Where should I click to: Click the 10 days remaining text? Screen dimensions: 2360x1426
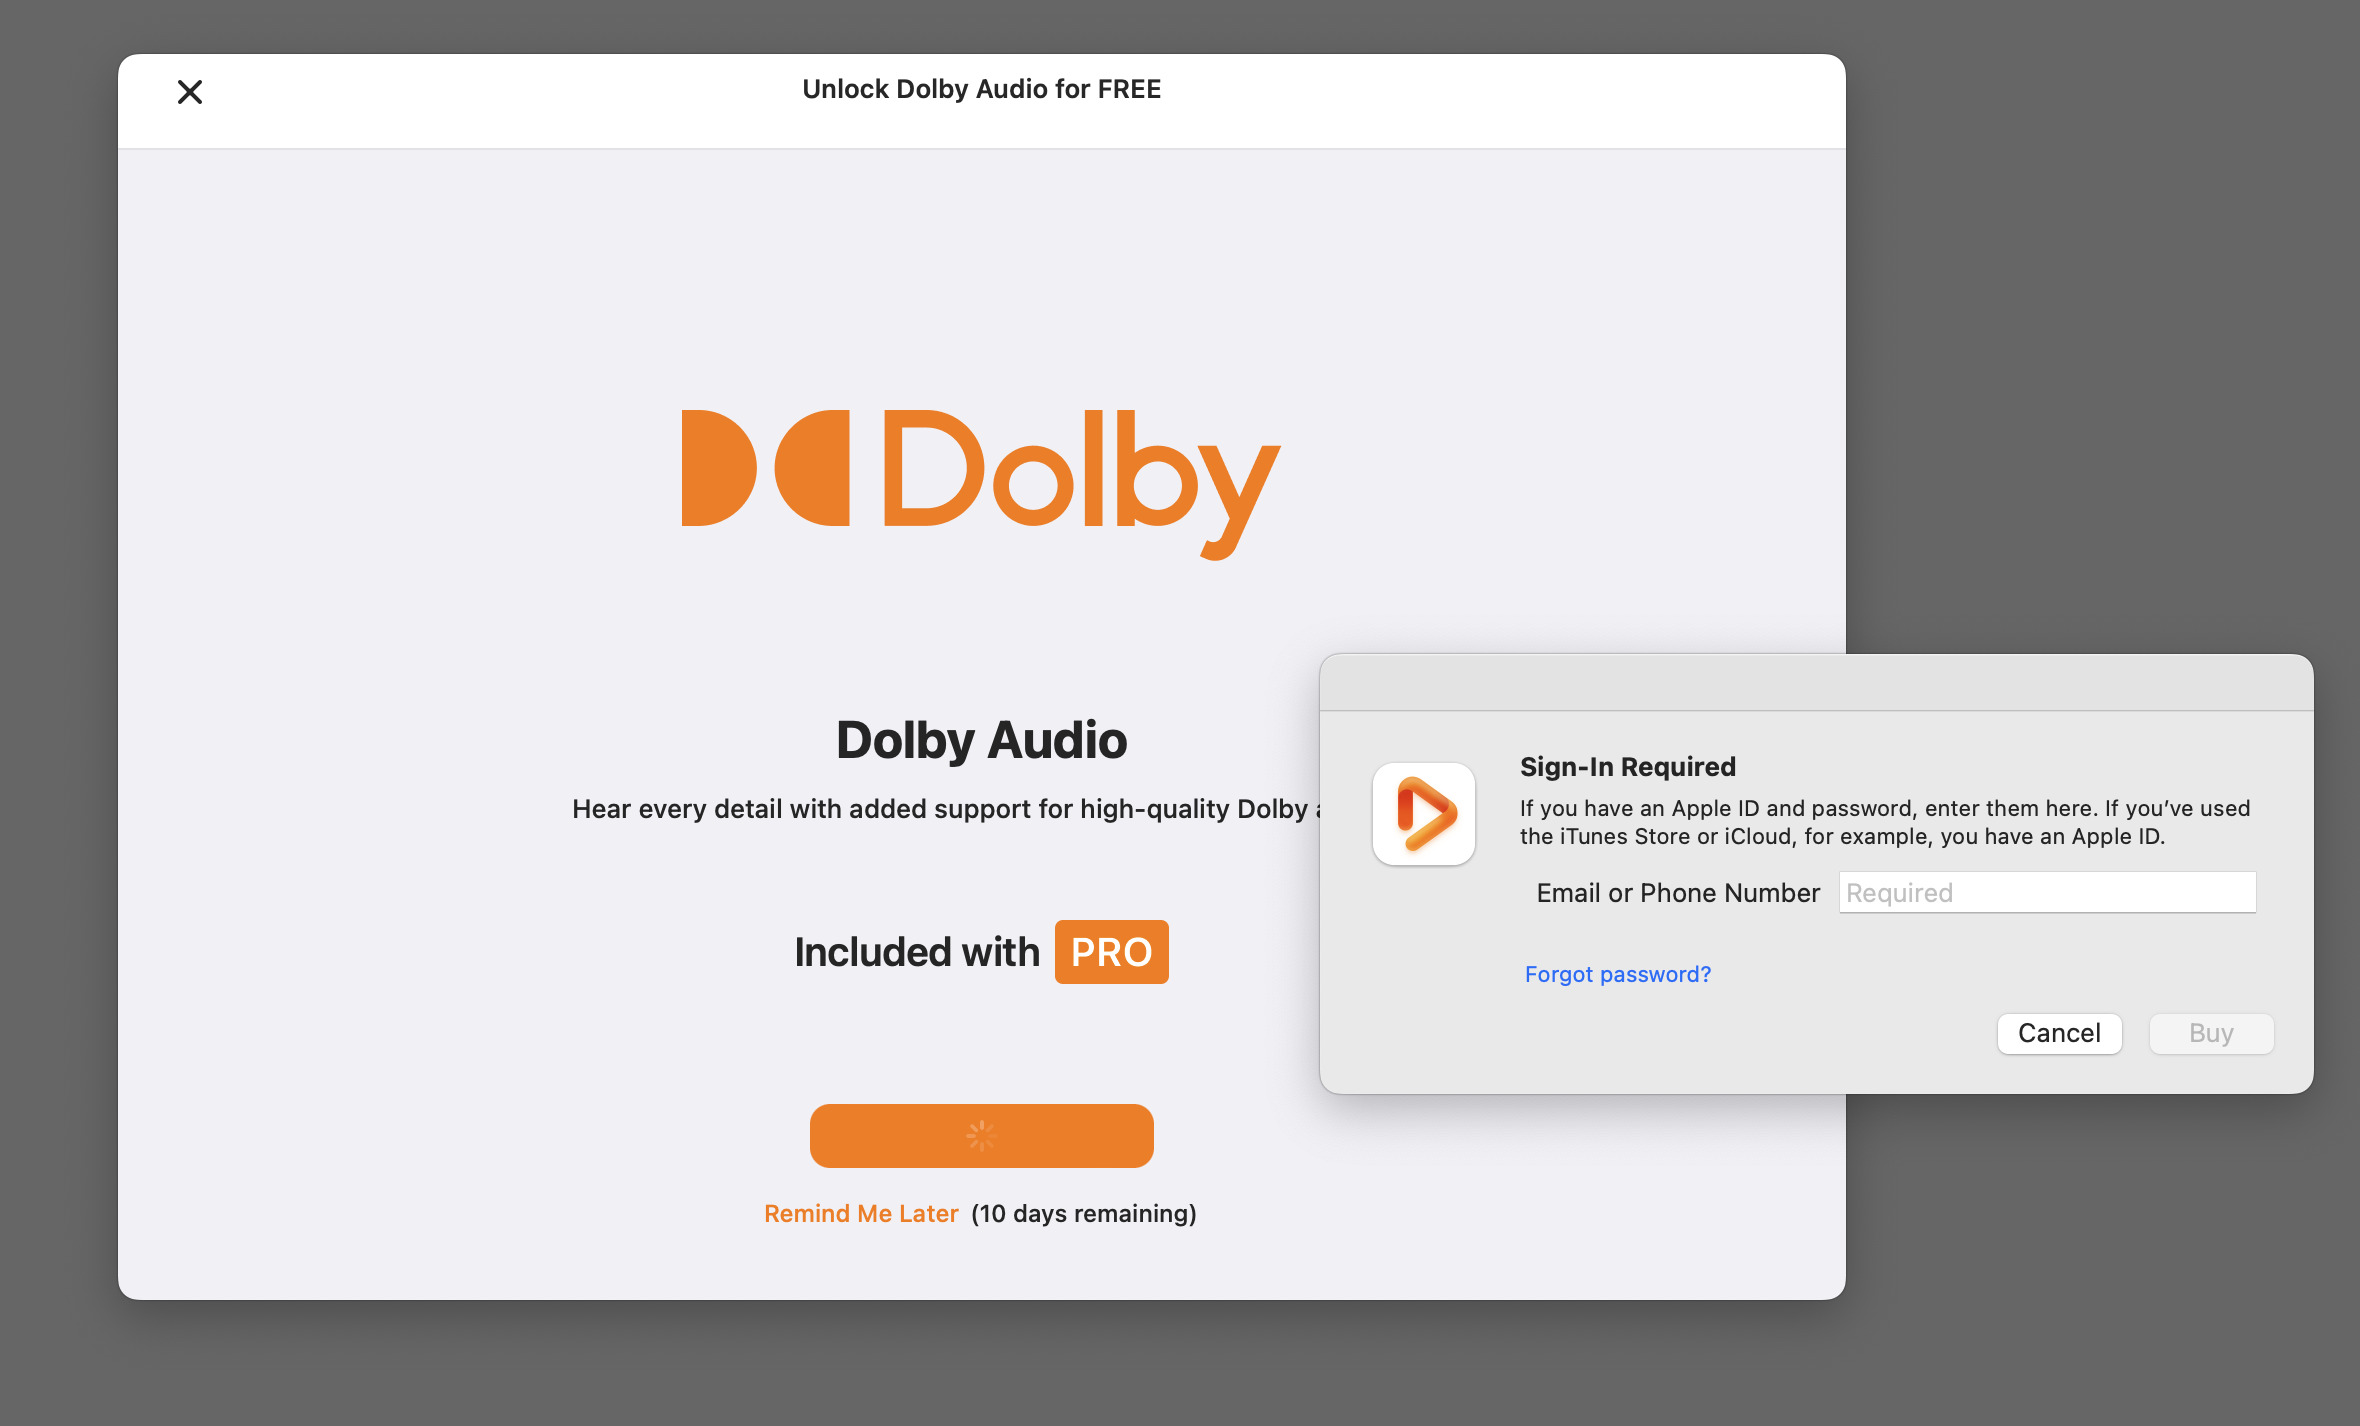point(1083,1213)
